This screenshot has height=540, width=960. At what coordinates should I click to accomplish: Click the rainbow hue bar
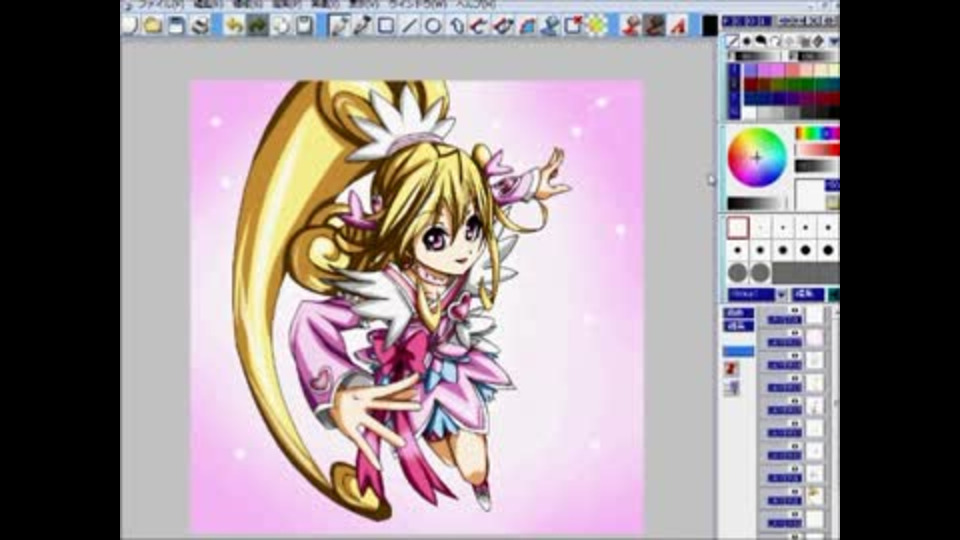point(817,133)
